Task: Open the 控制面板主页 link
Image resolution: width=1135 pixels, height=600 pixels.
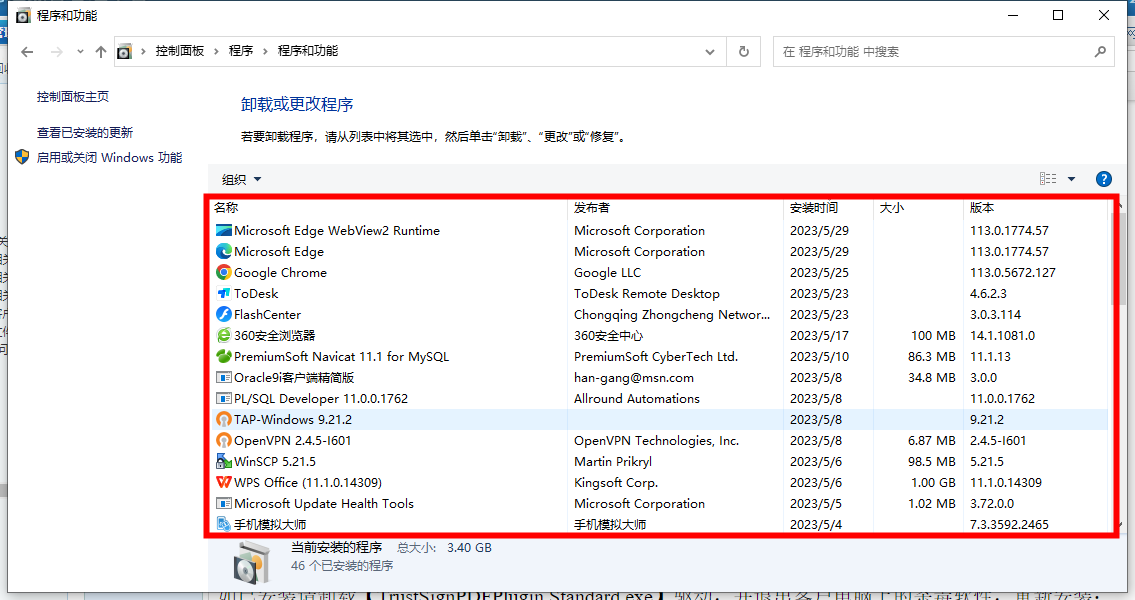Action: coord(73,97)
